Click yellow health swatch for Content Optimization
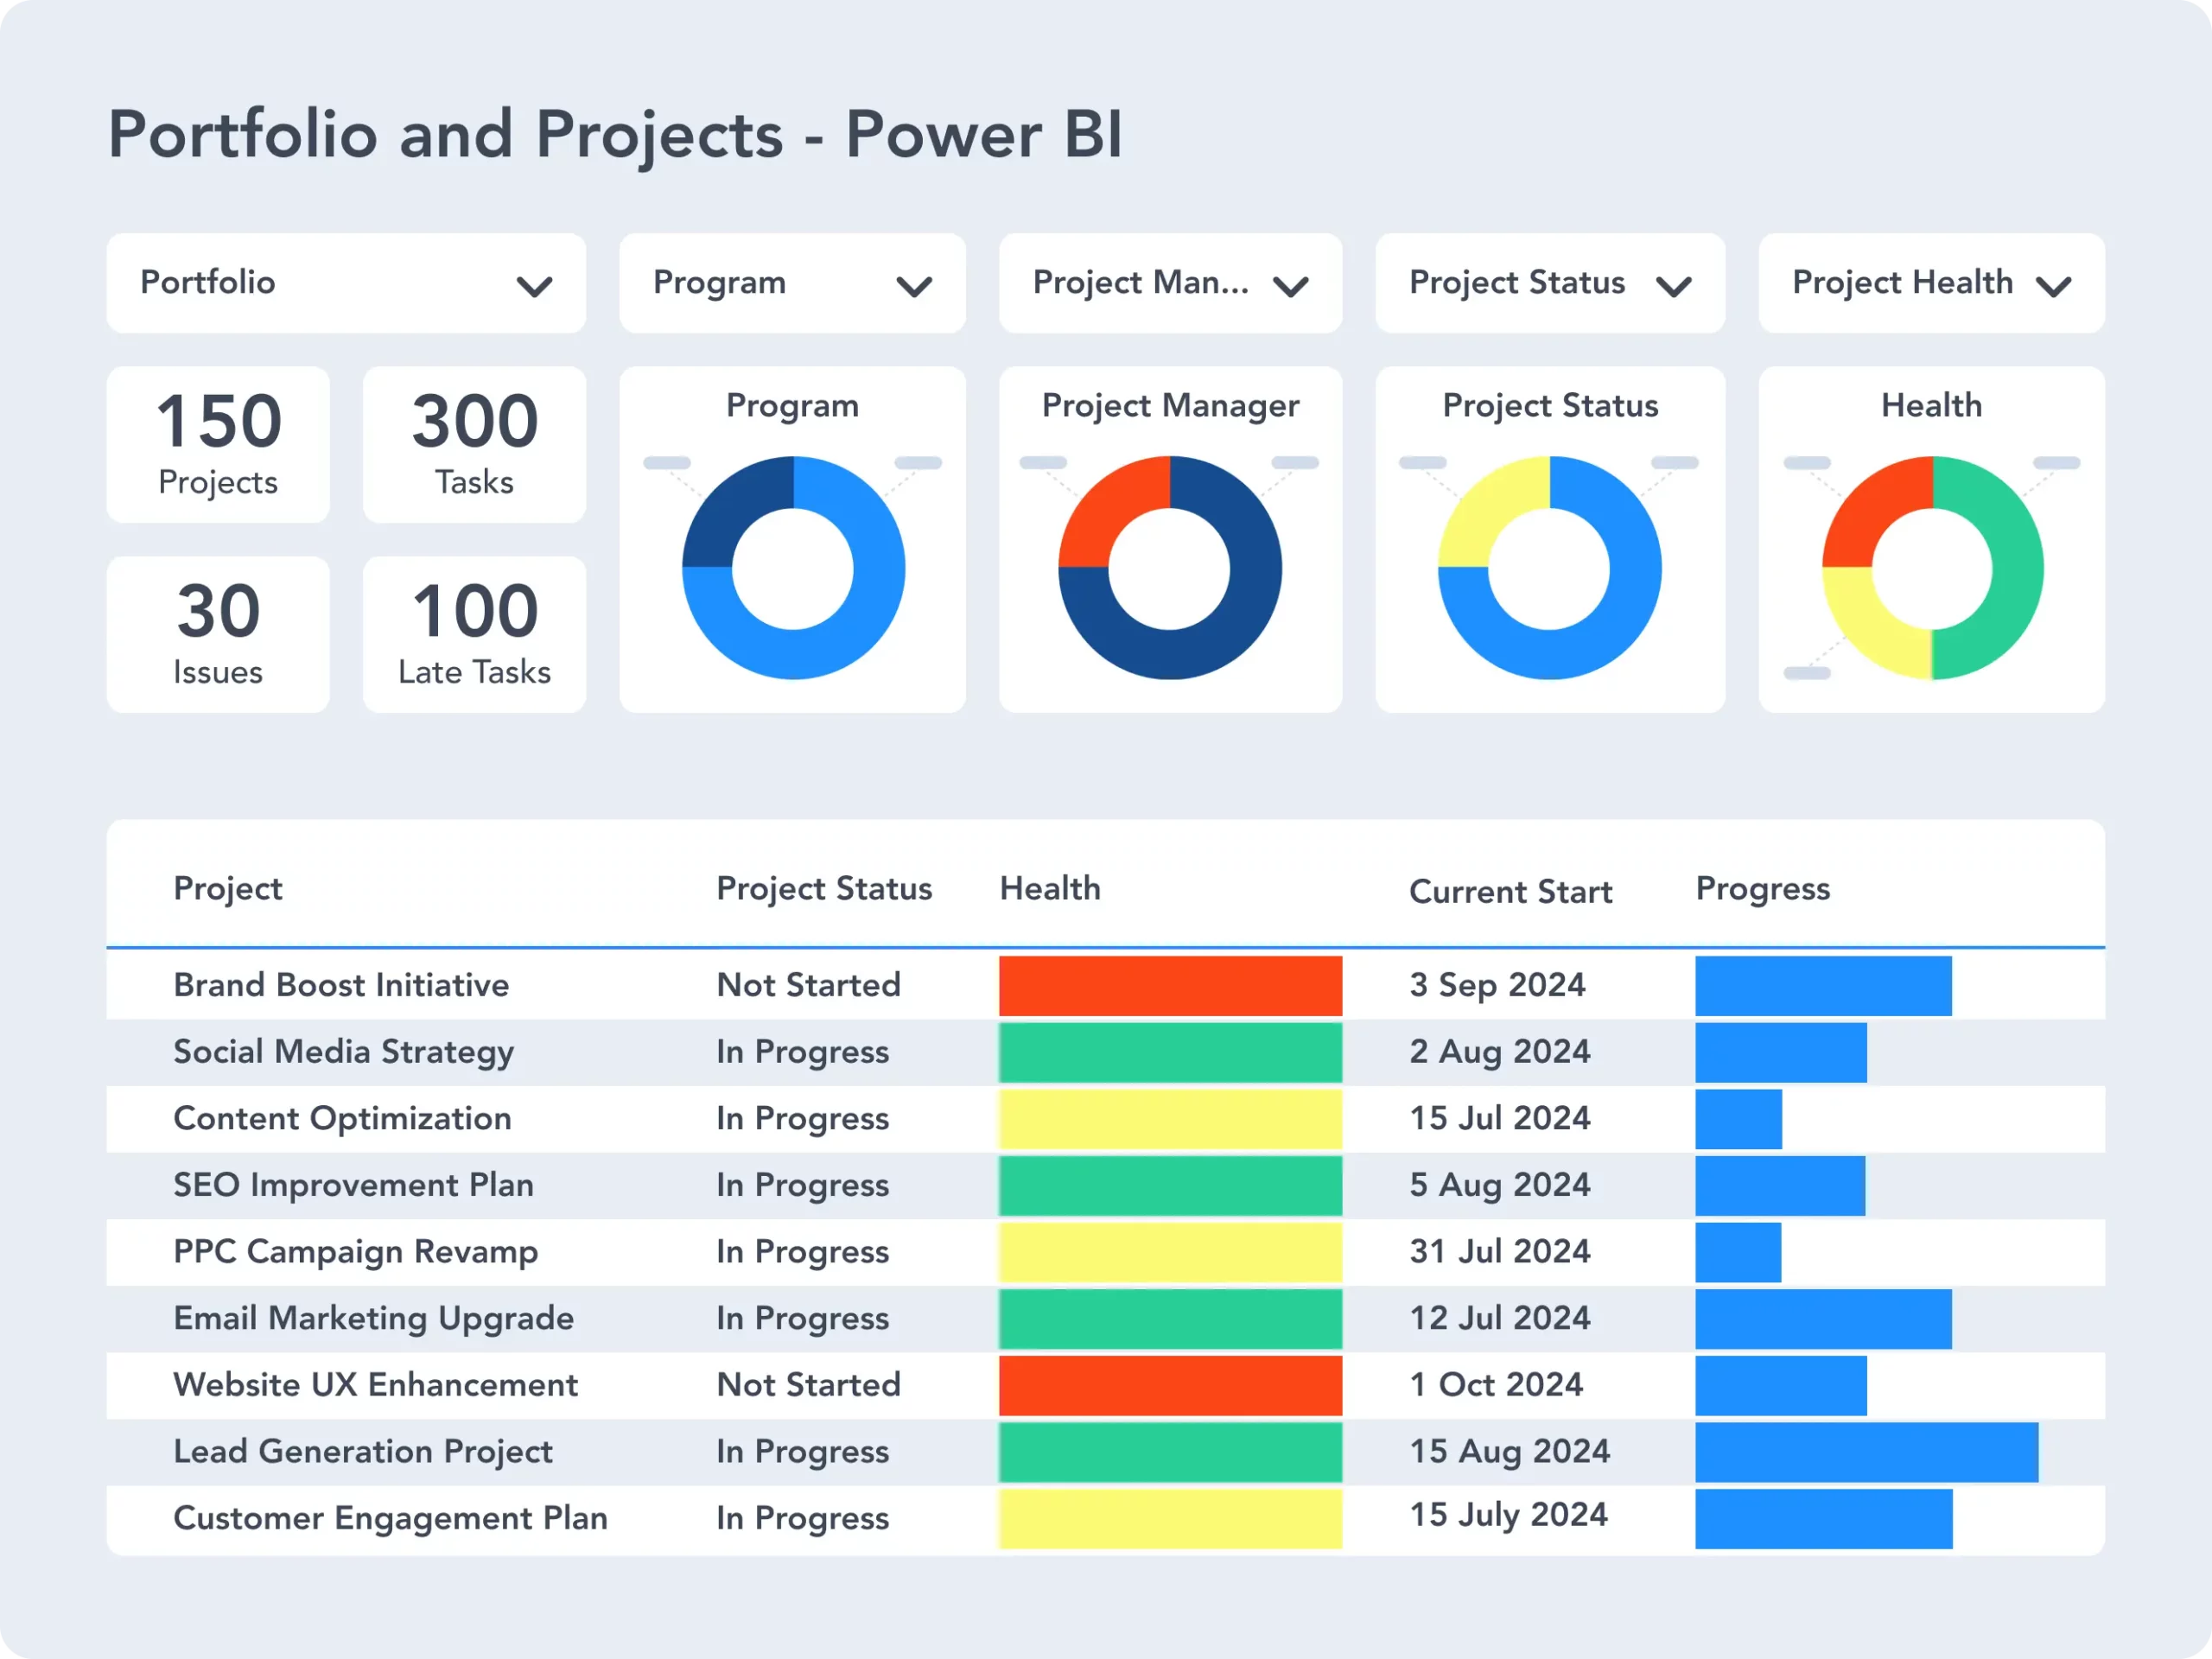Screen dimensions: 2212x1659 coord(1170,1119)
